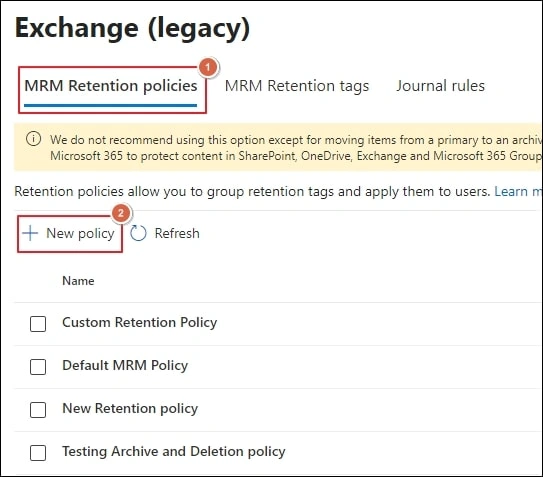The image size is (543, 477).
Task: Open the New Retention policy entry
Action: click(130, 408)
